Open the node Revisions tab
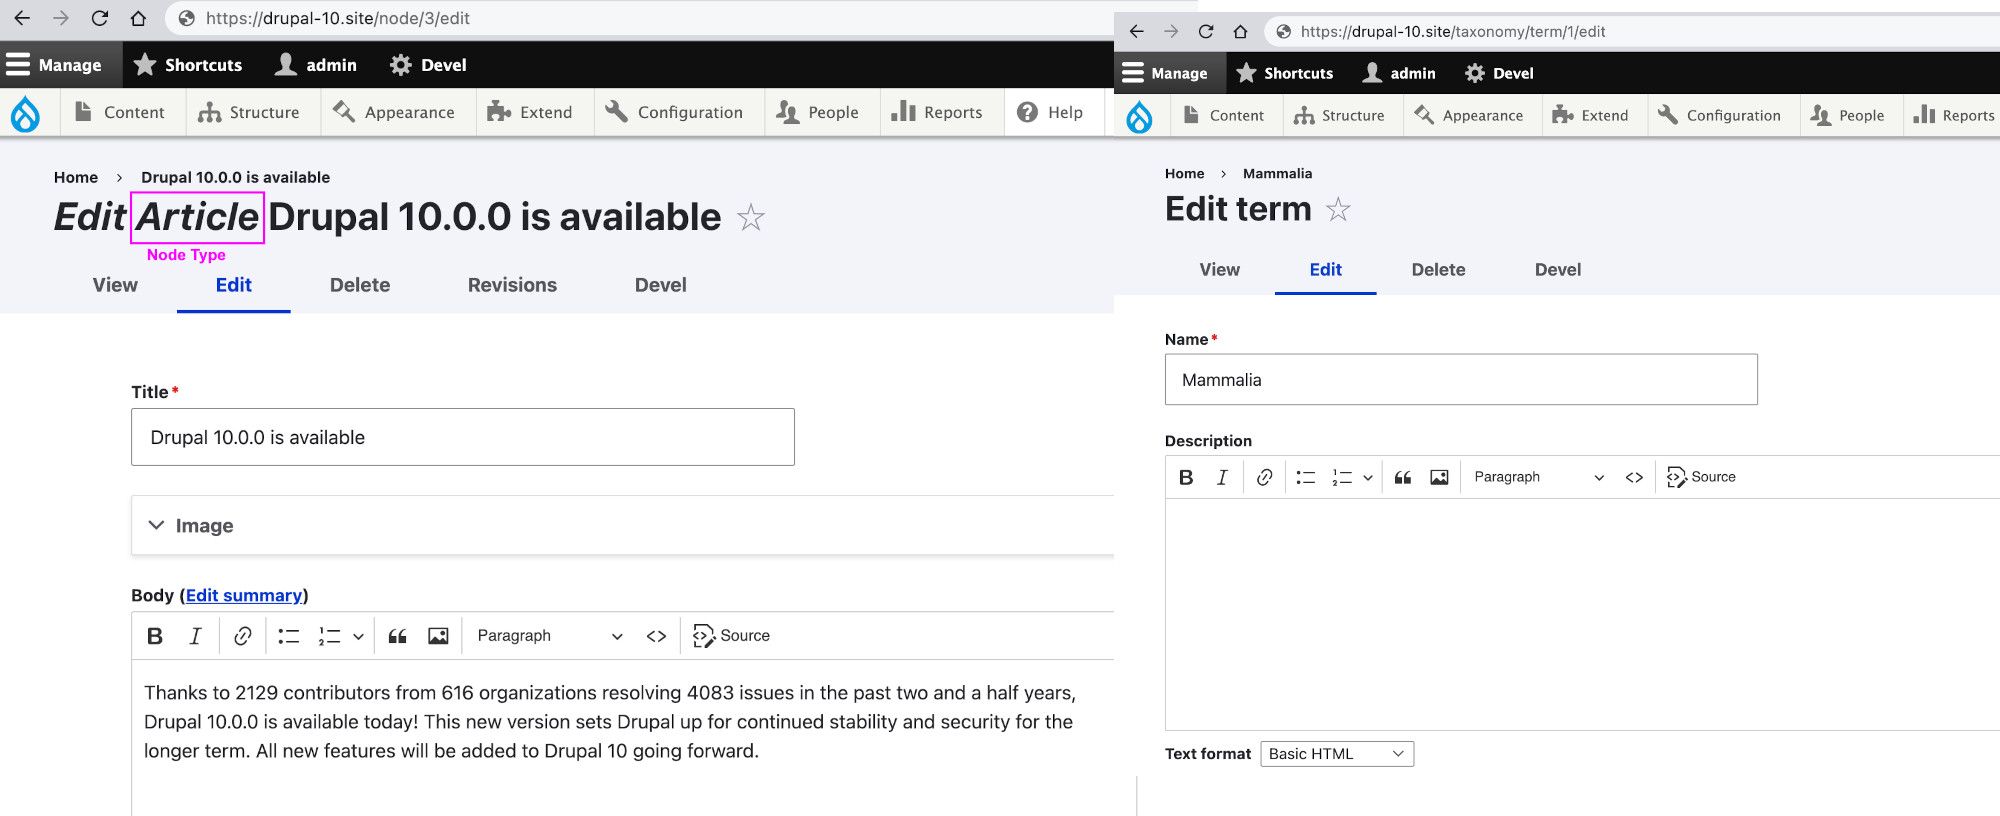This screenshot has height=816, width=2000. click(512, 285)
